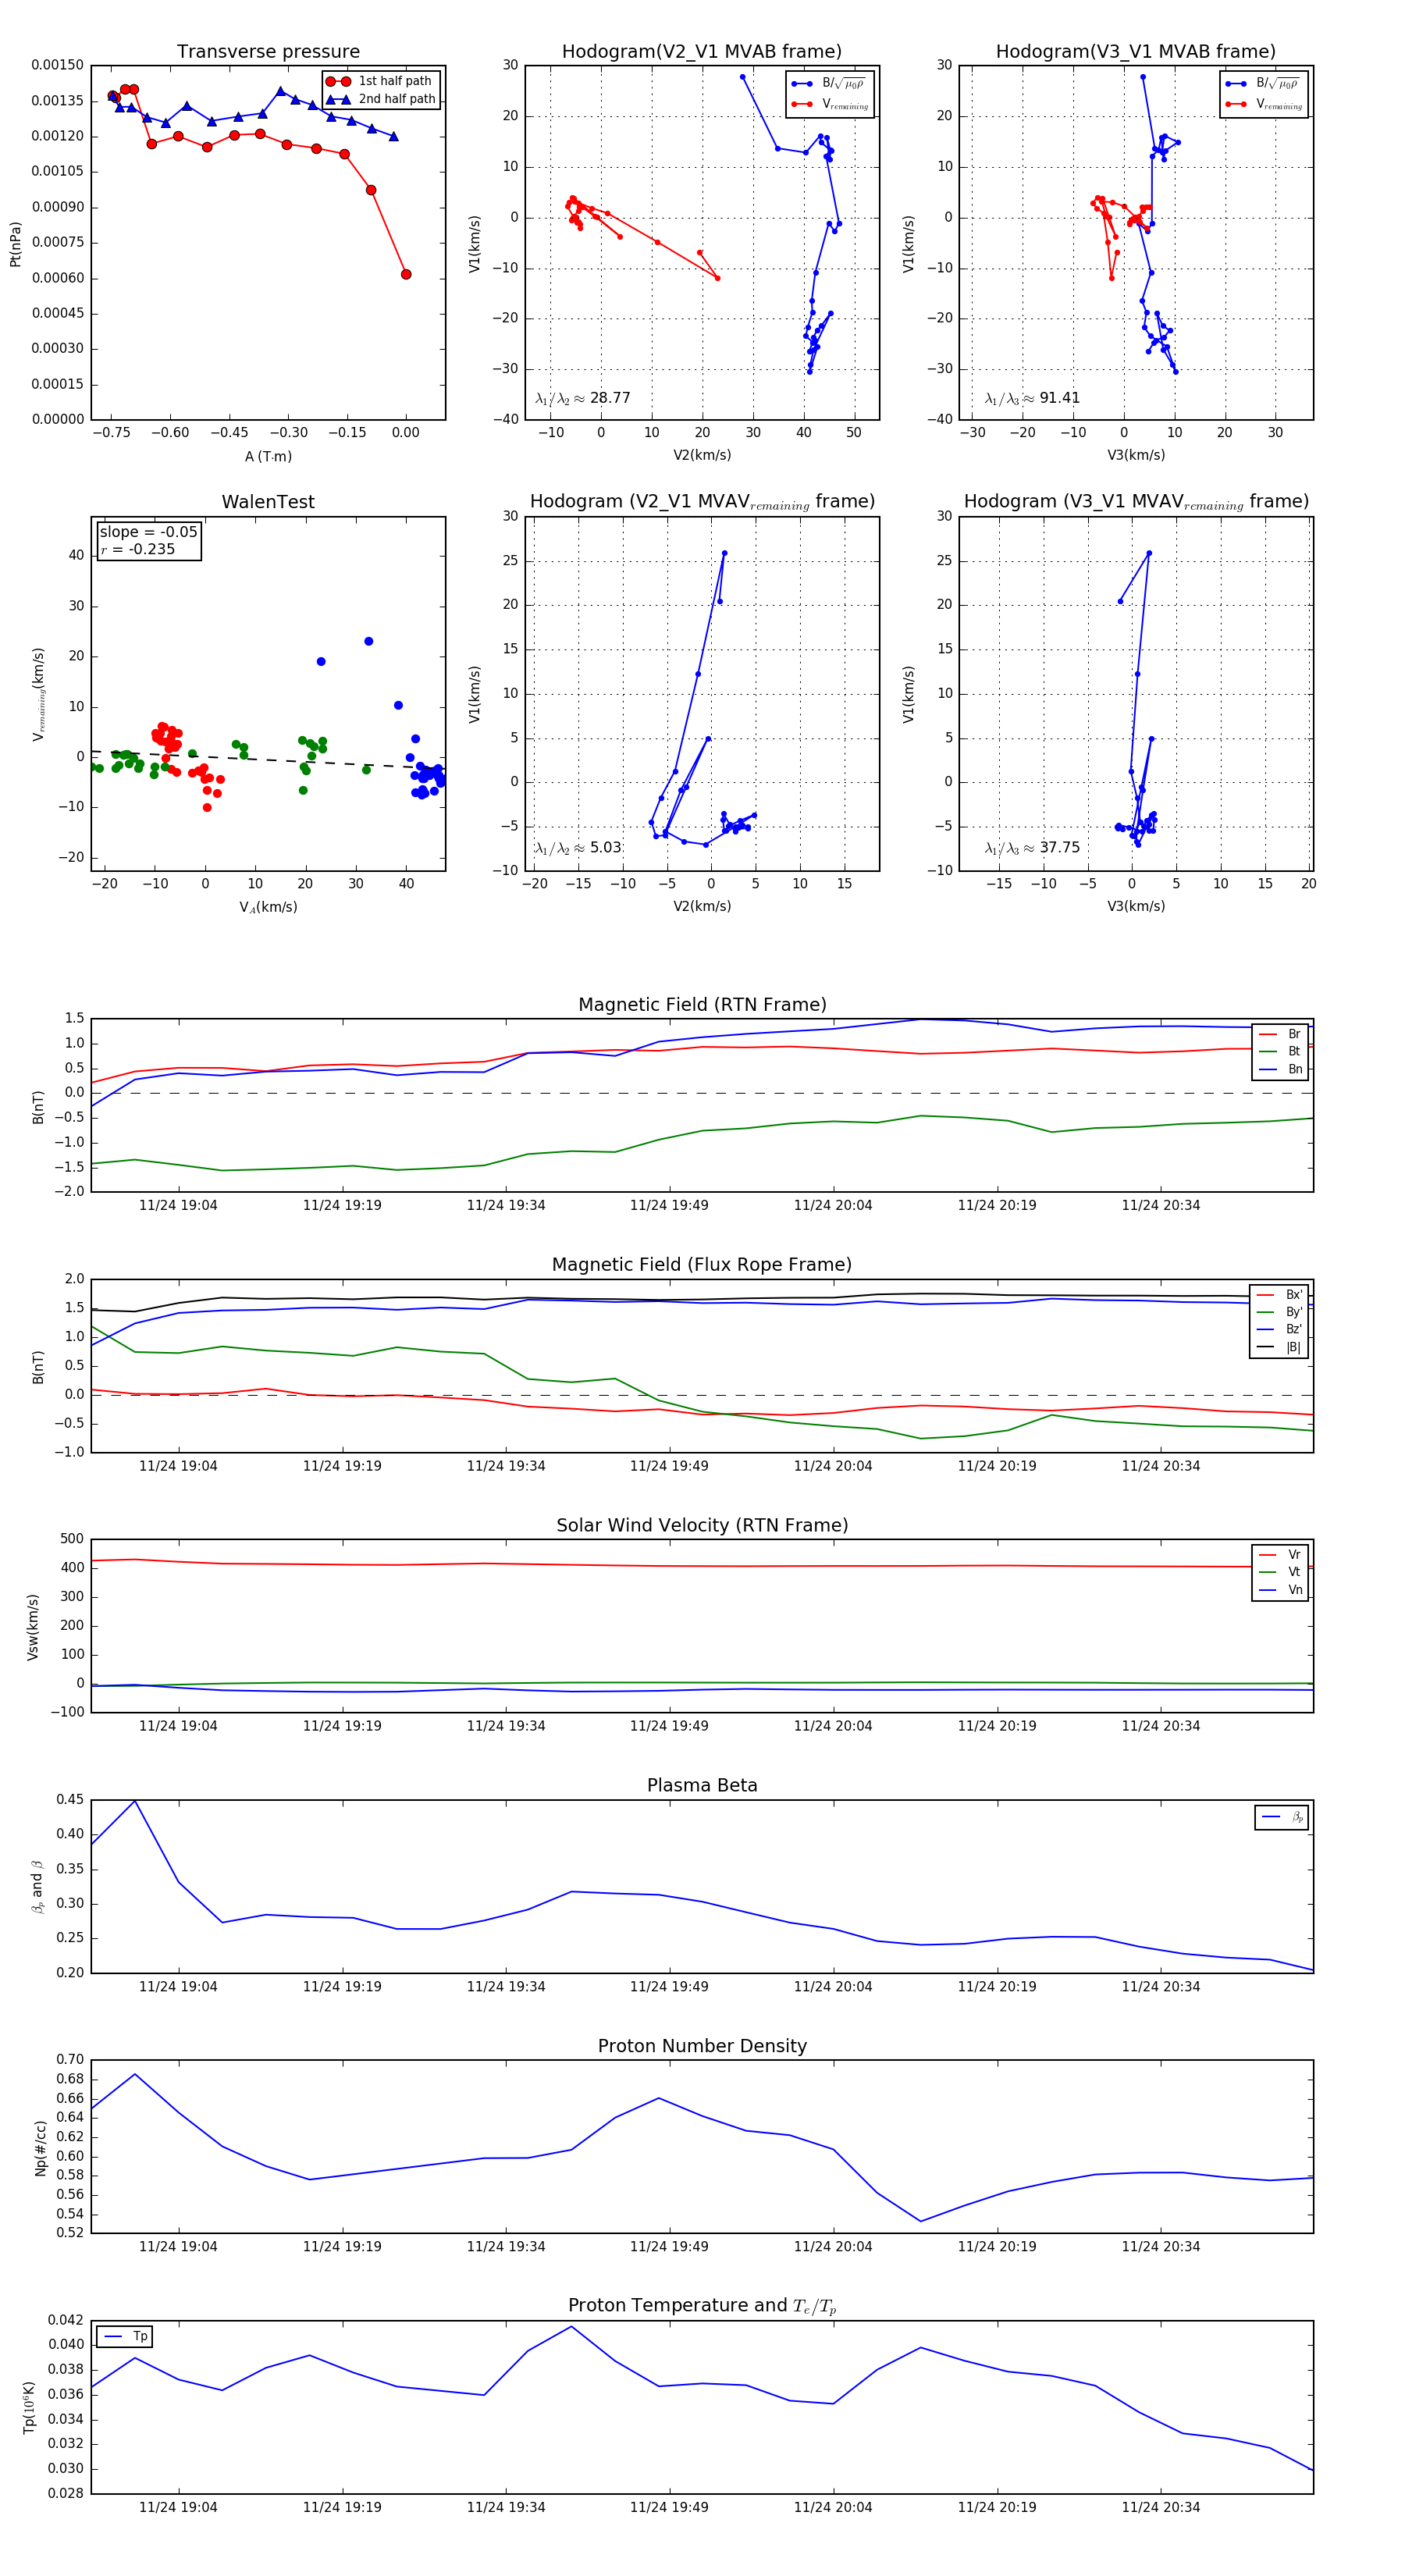Select the "1st half path" legend entry
This screenshot has width=1405, height=2576.
(381, 81)
